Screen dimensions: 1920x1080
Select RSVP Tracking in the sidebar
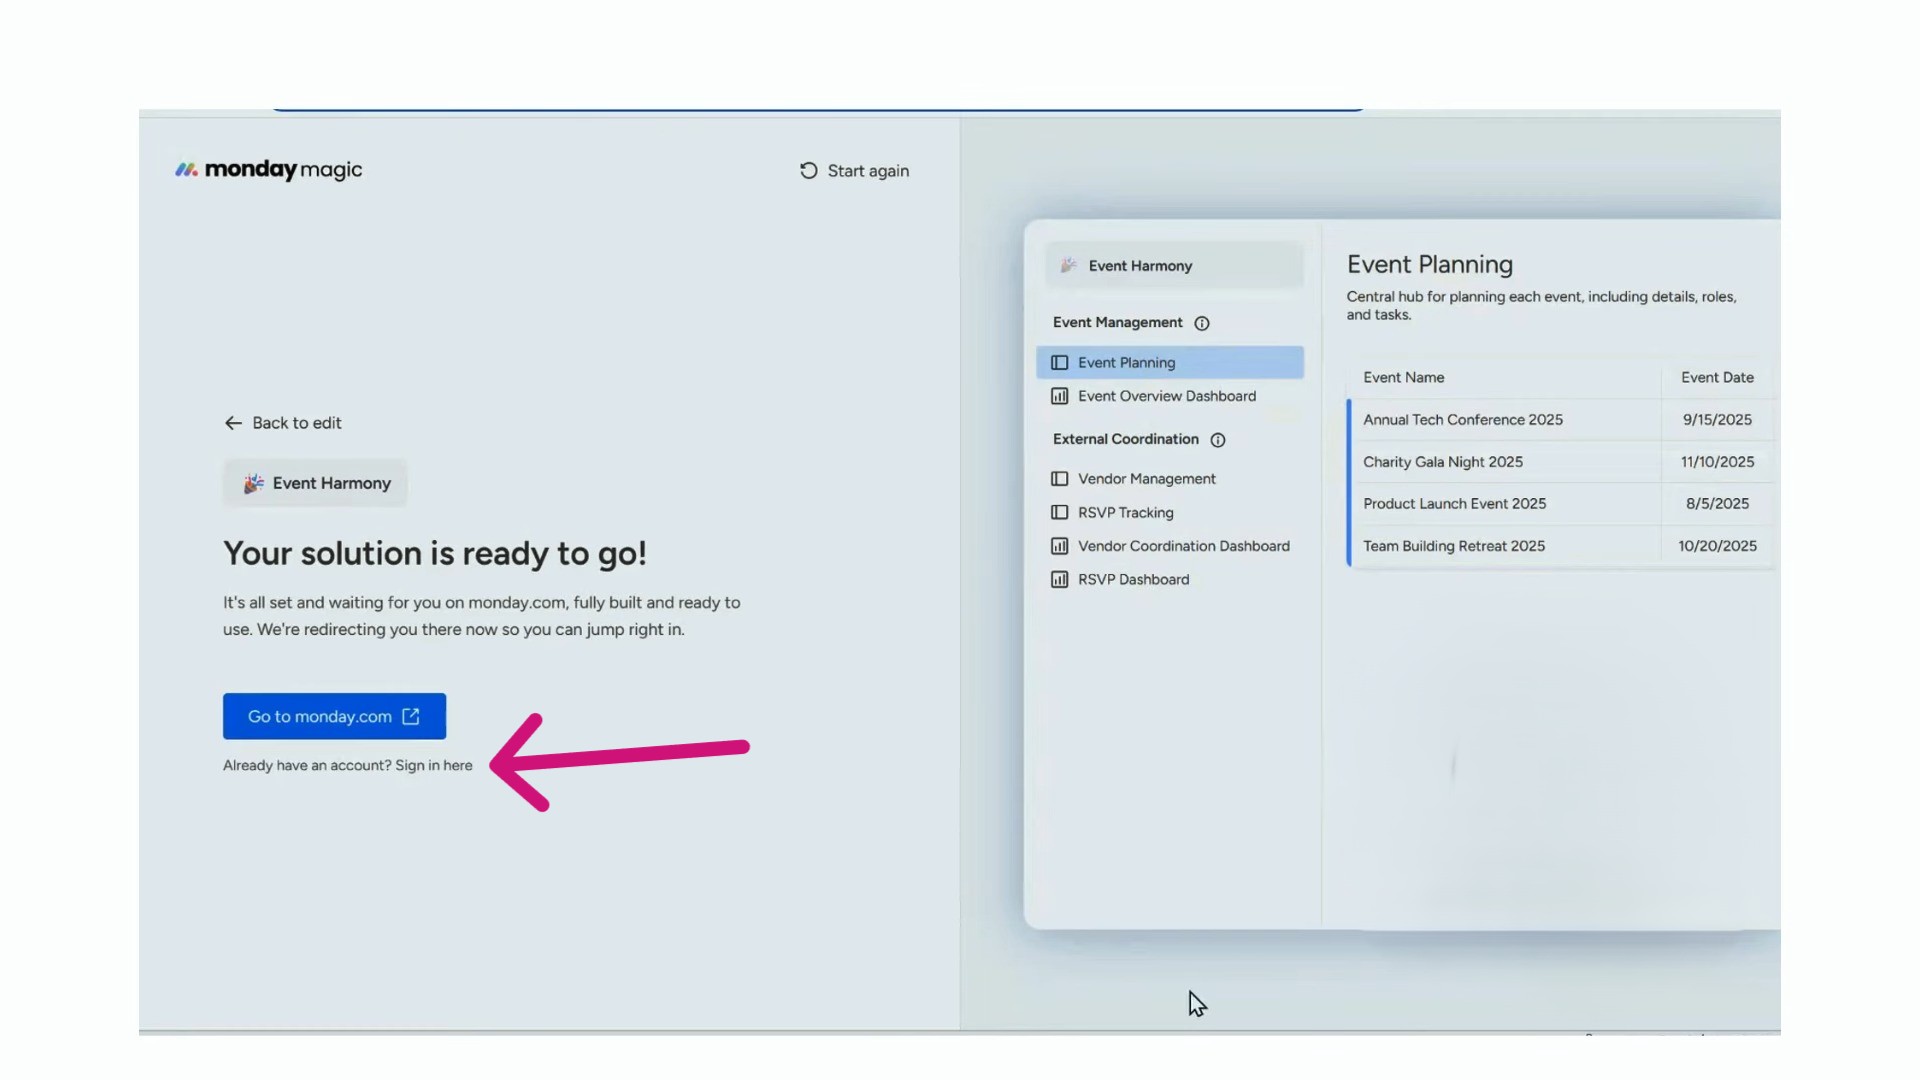point(1125,513)
